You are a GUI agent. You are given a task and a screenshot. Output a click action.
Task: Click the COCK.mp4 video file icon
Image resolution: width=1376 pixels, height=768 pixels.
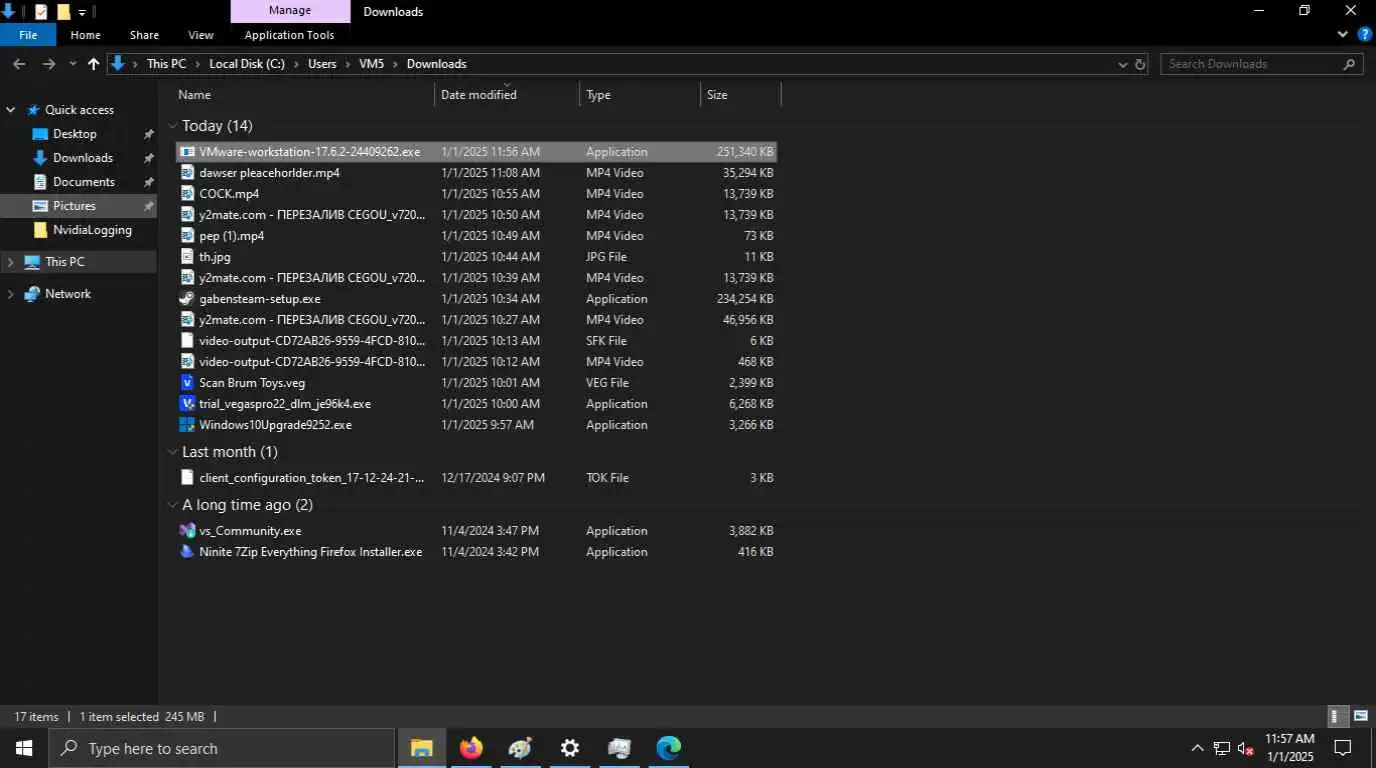[x=187, y=194]
